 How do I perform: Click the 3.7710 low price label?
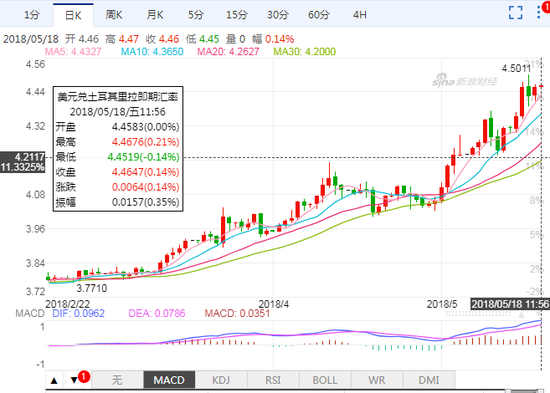click(92, 288)
